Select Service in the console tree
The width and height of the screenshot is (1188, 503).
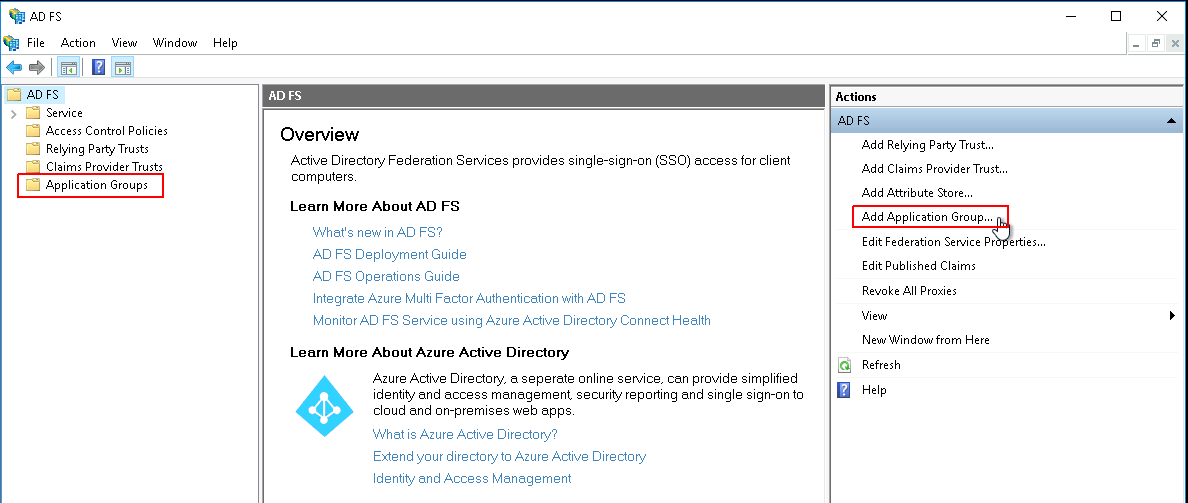click(64, 113)
